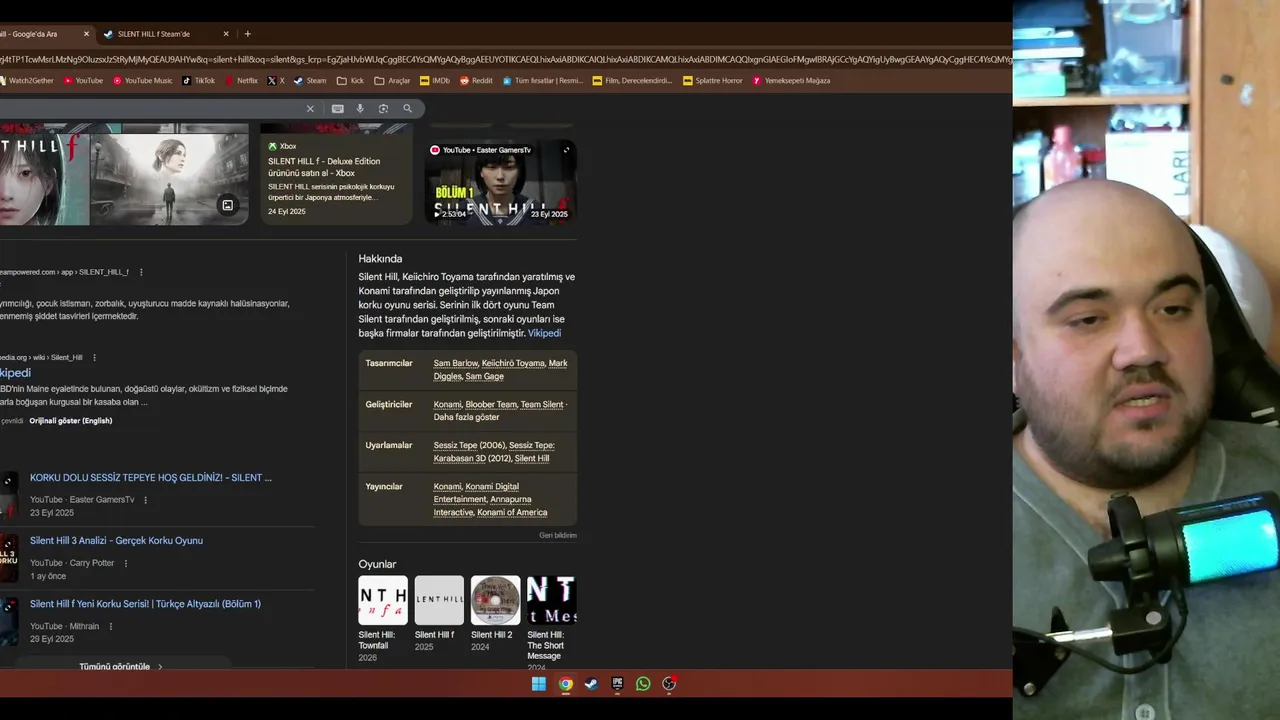Open the Keiichirō Toyama designer link
Viewport: 1280px width, 720px height.
513,363
